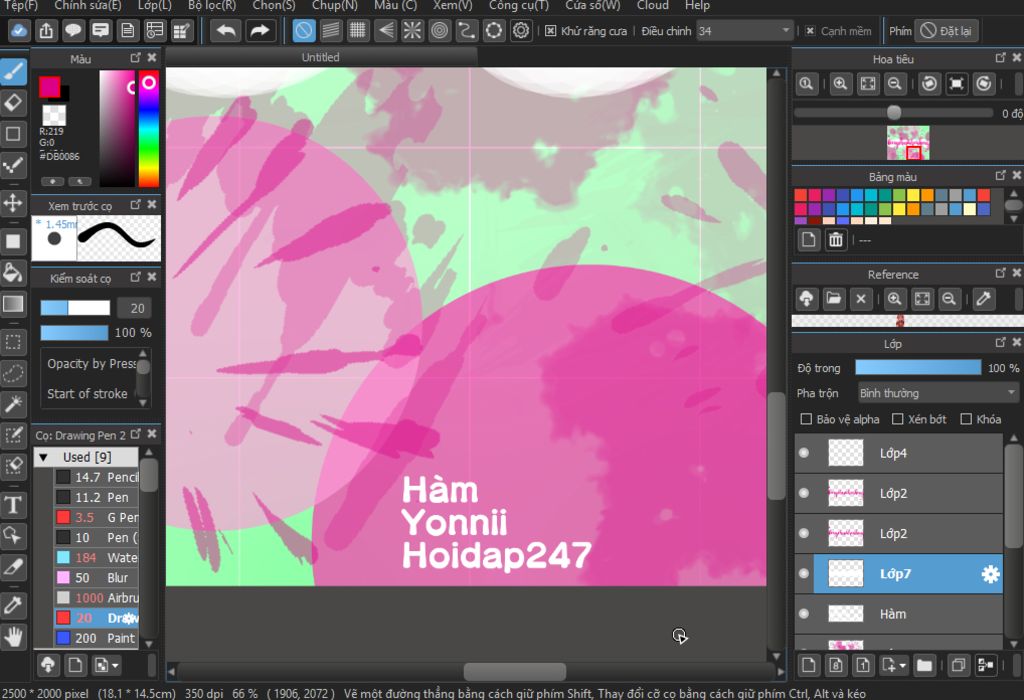Turn snap off with the toolbar icon
Viewport: 1024px width, 700px height.
point(304,31)
